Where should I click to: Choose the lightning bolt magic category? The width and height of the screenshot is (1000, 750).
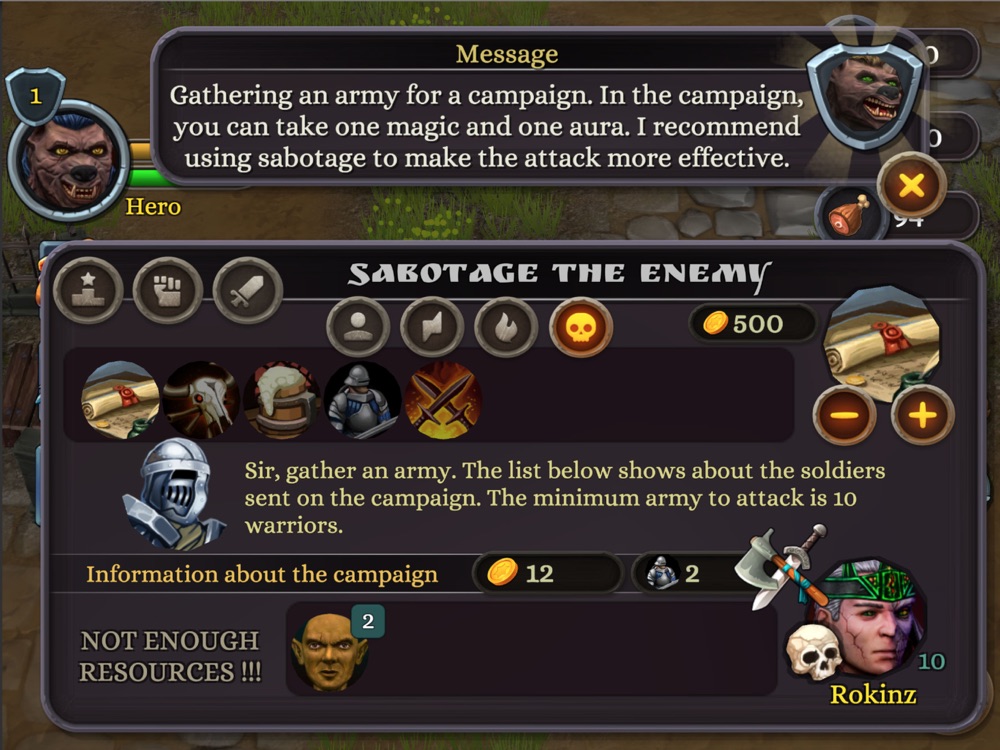(x=432, y=327)
